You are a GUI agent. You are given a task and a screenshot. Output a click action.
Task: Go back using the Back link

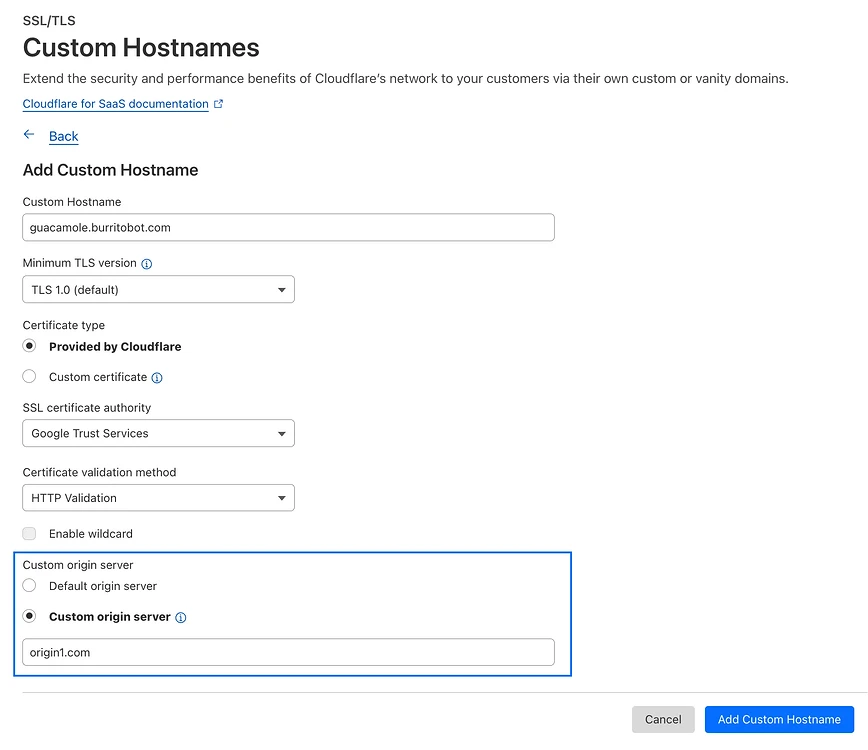pos(63,136)
